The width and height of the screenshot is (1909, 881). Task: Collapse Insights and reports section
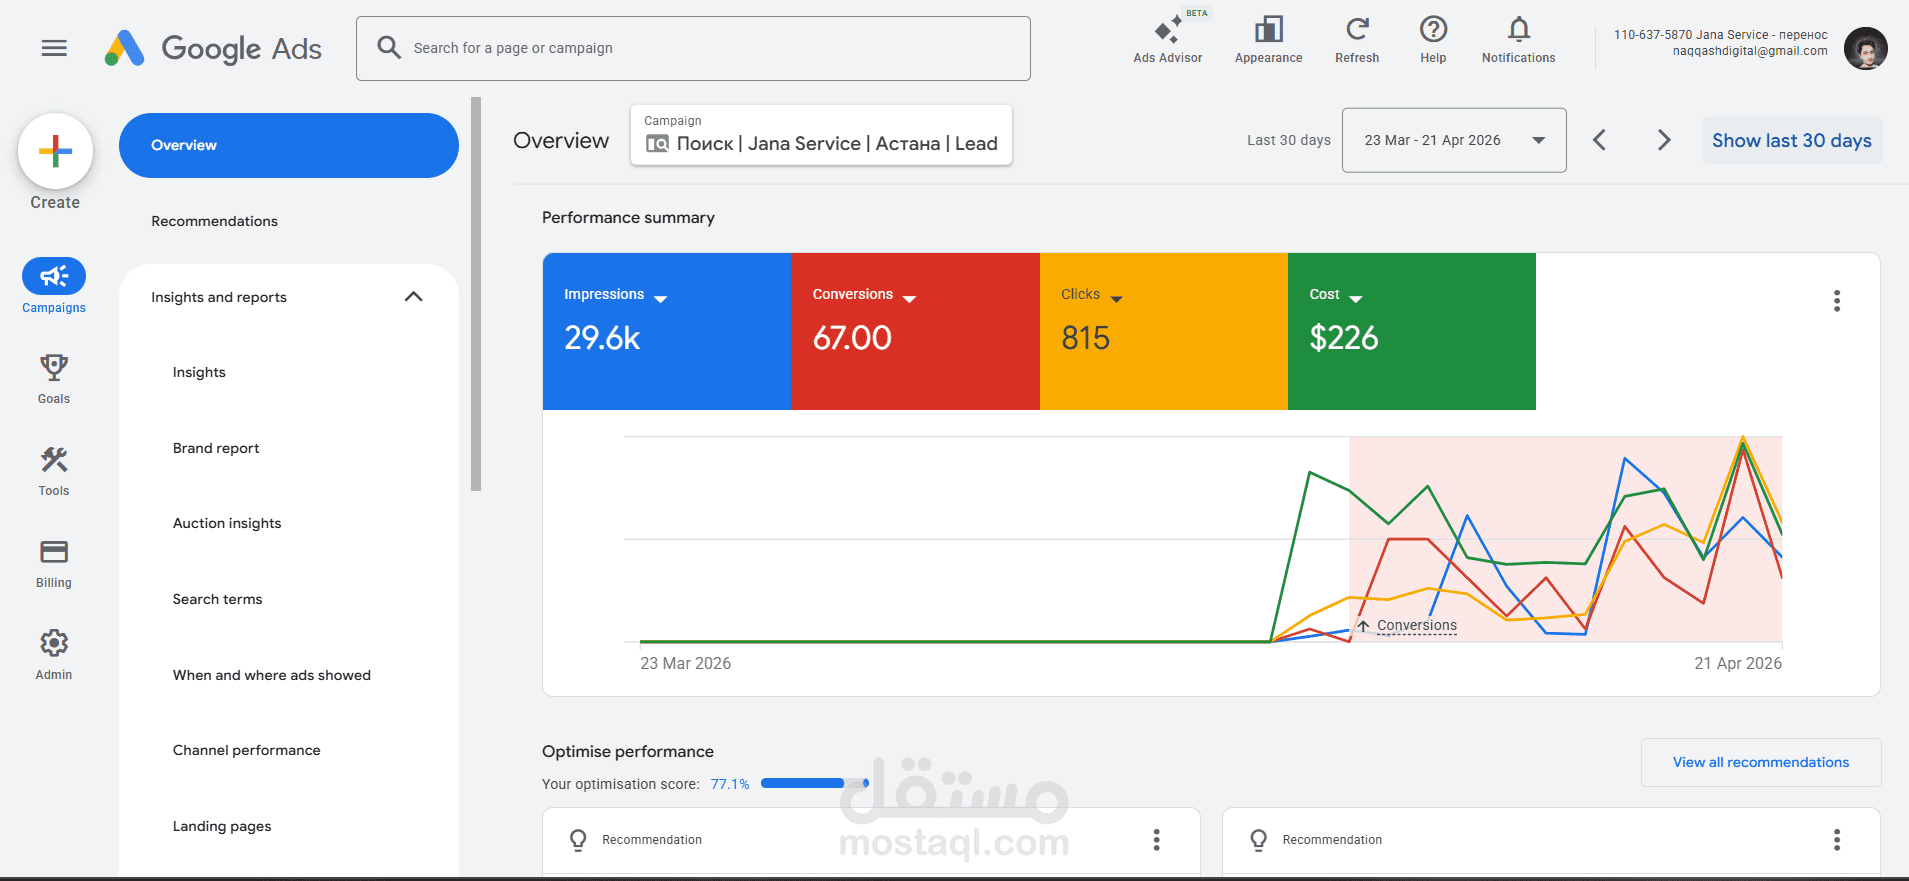[413, 297]
